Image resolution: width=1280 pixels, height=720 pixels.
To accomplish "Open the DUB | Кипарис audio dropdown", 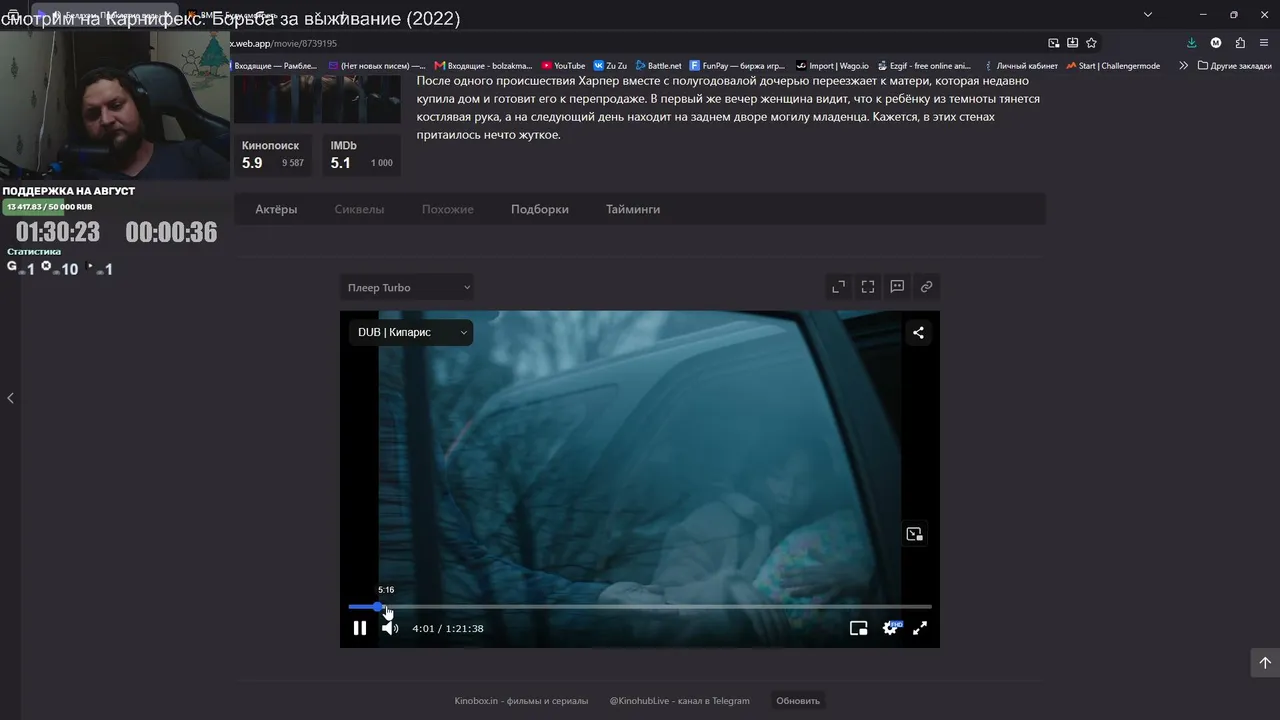I will click(x=411, y=332).
